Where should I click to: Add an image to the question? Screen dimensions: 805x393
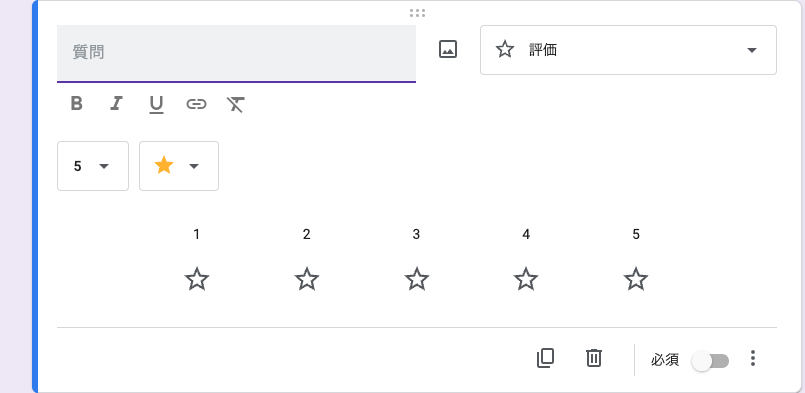point(448,49)
